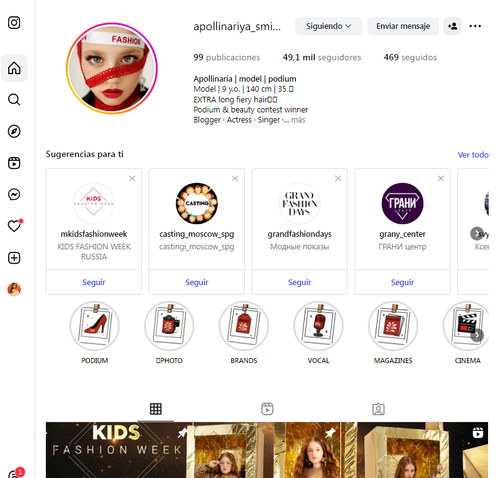
Task: Open the Threads icon with the notification badge
Action: pyautogui.click(x=15, y=473)
